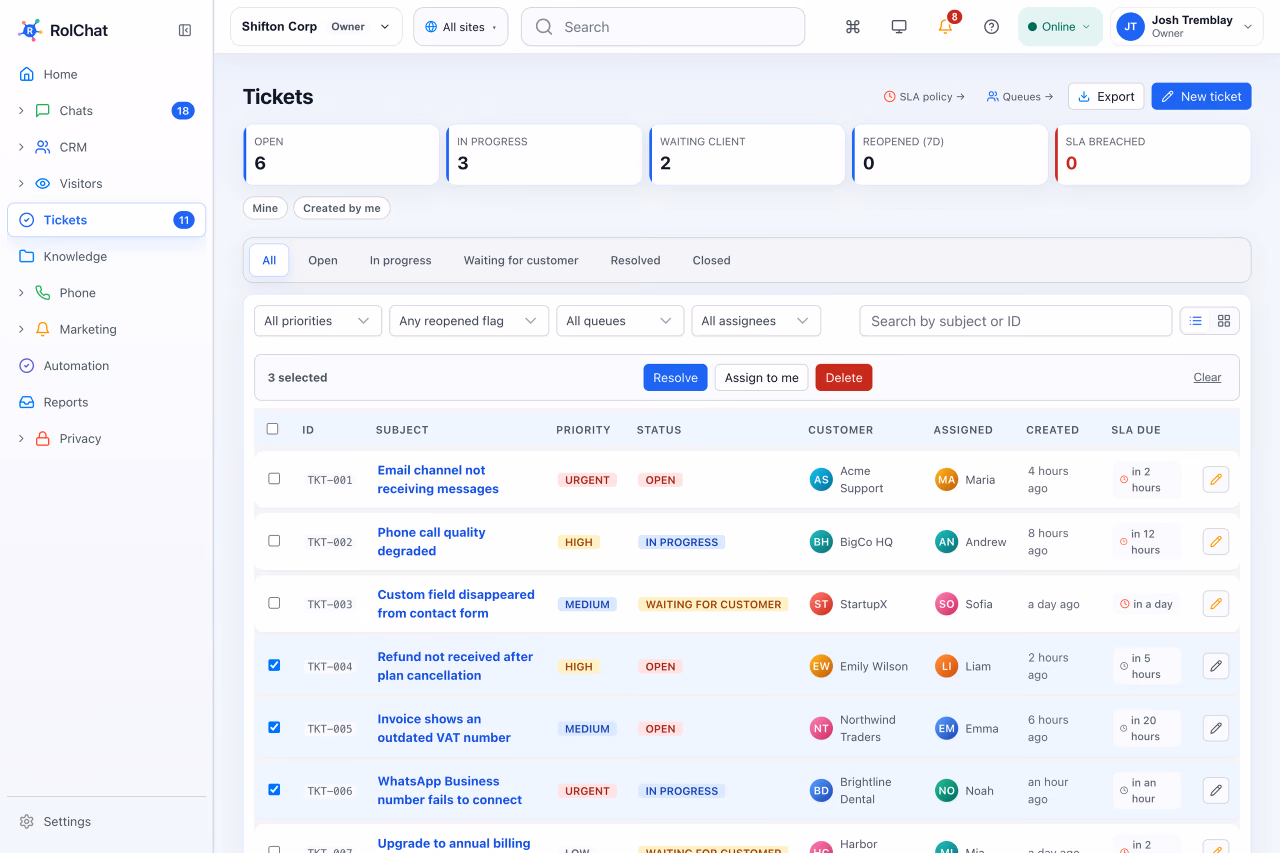Open Any reopened flag dropdown
This screenshot has height=853, width=1280.
[469, 321]
